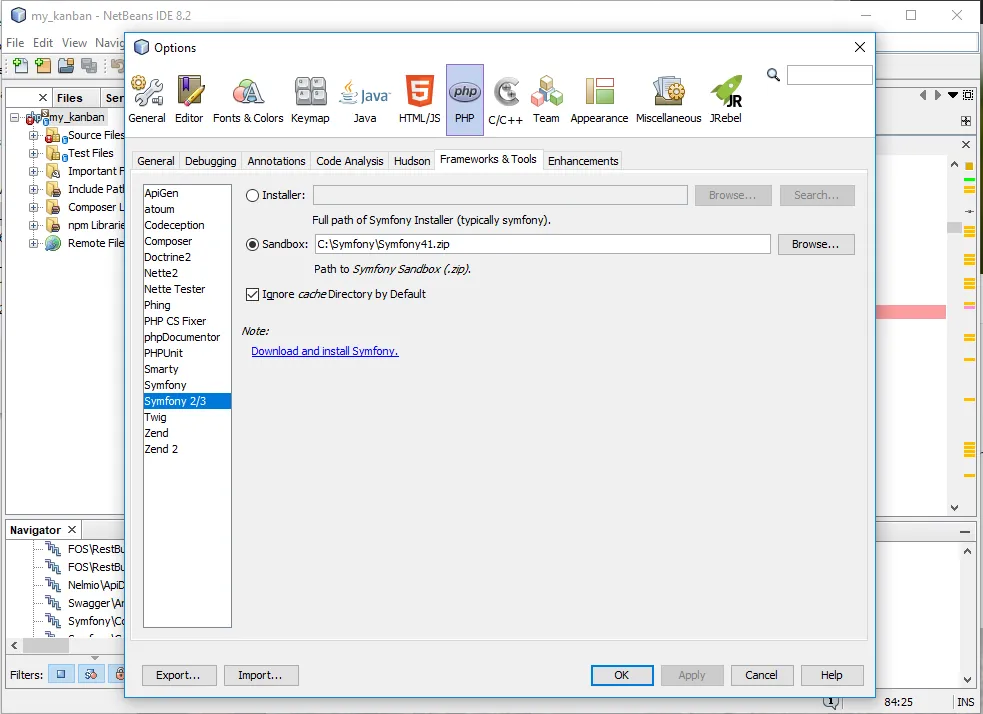Select Doctrine2 in the frameworks list

tap(187, 257)
